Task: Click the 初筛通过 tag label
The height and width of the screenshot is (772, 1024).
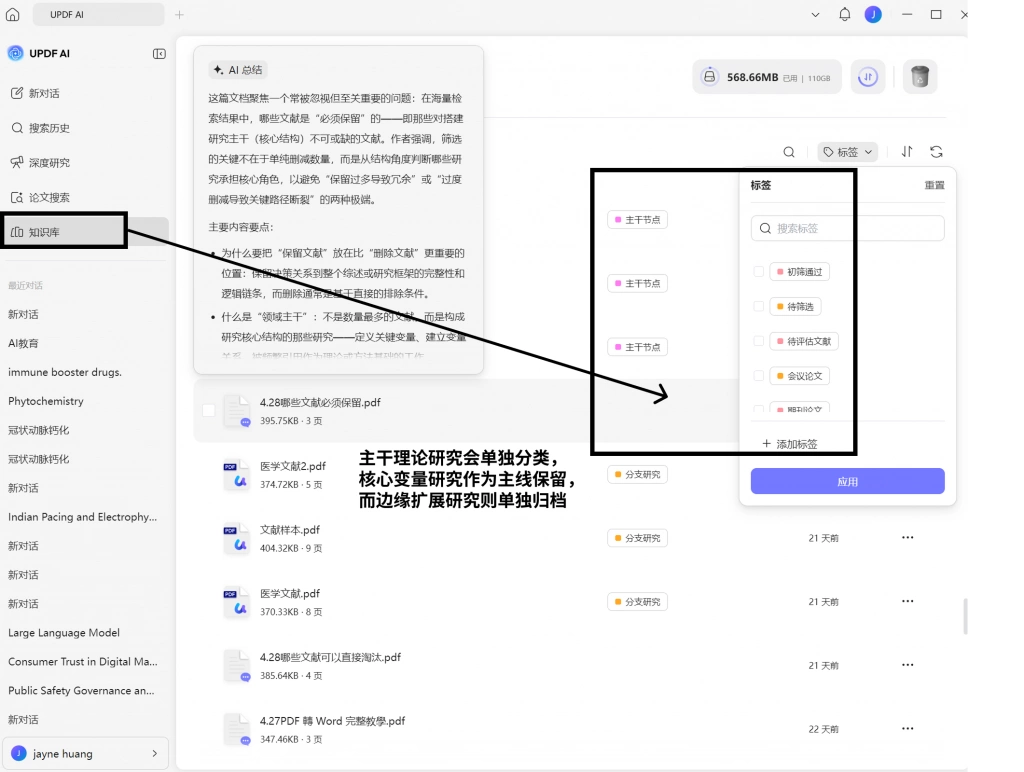Action: click(x=800, y=272)
